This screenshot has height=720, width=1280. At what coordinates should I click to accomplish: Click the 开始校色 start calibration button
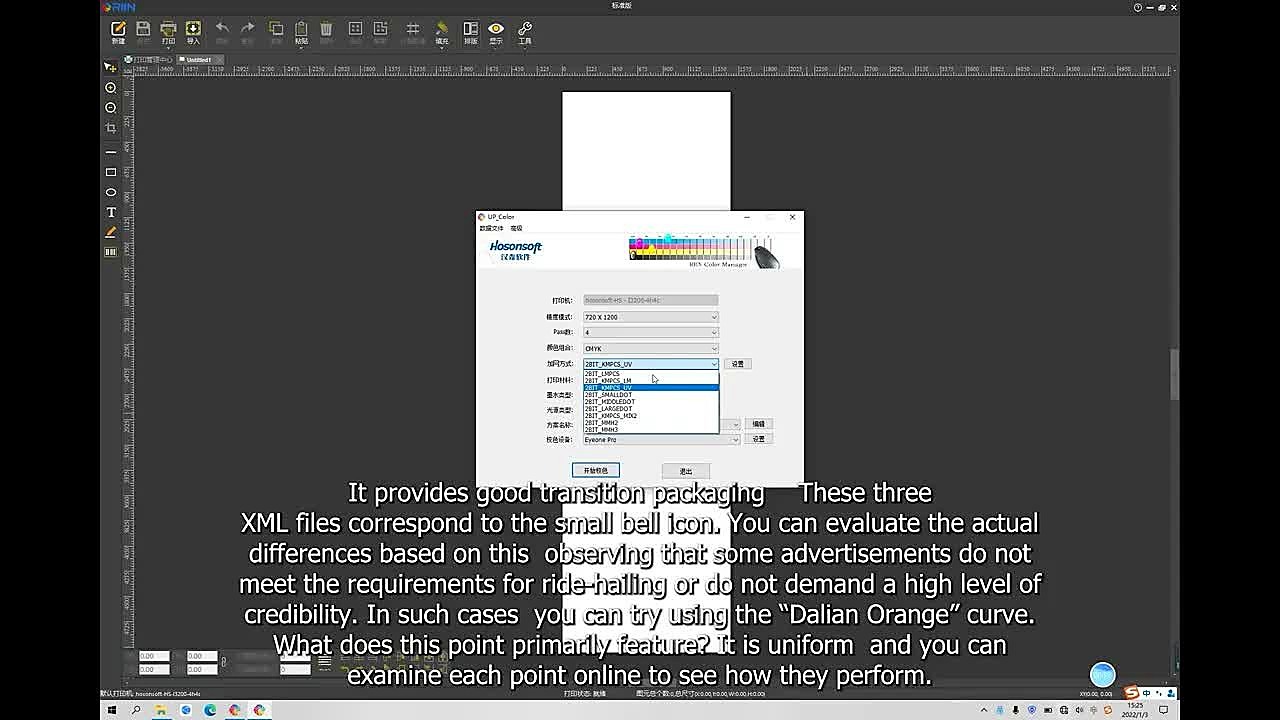[596, 470]
